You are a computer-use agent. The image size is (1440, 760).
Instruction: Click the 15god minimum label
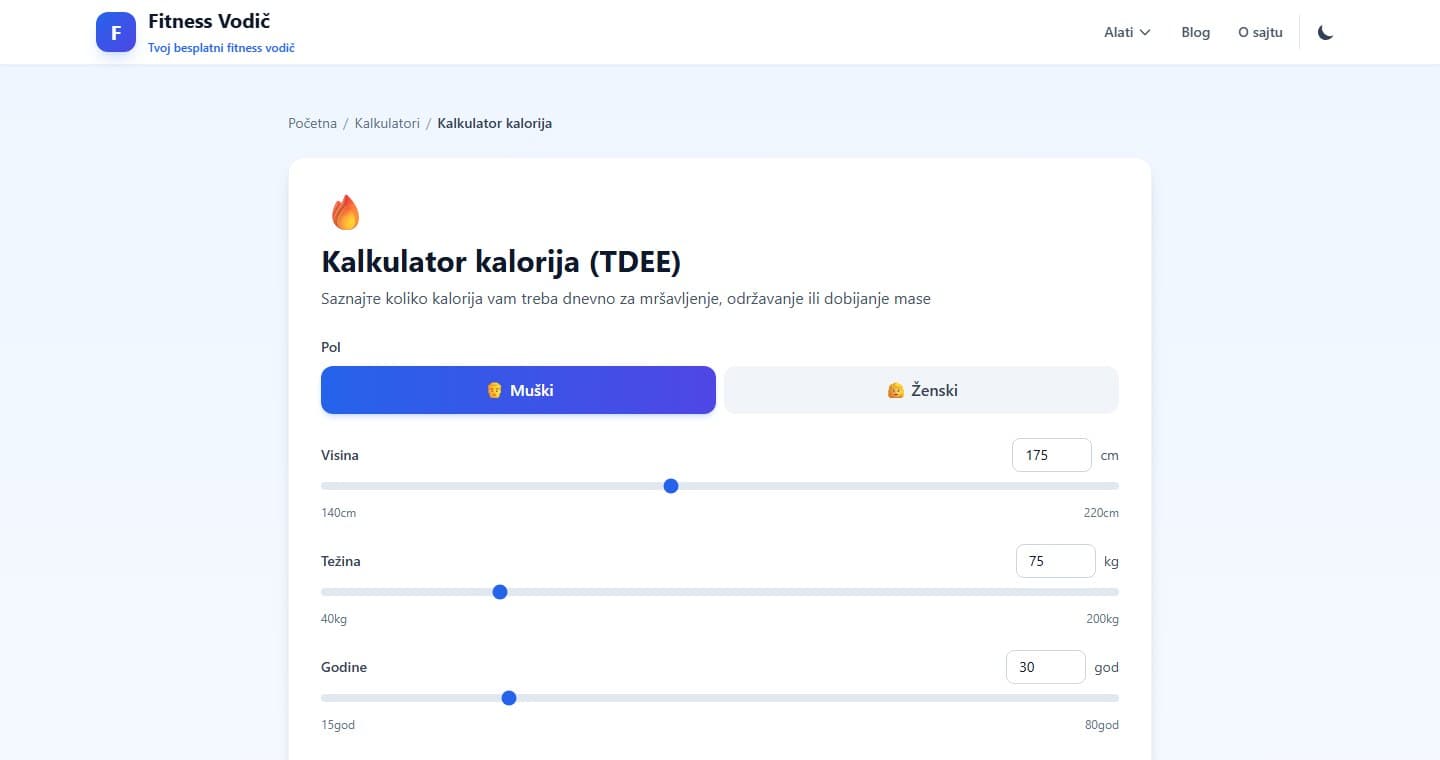338,725
